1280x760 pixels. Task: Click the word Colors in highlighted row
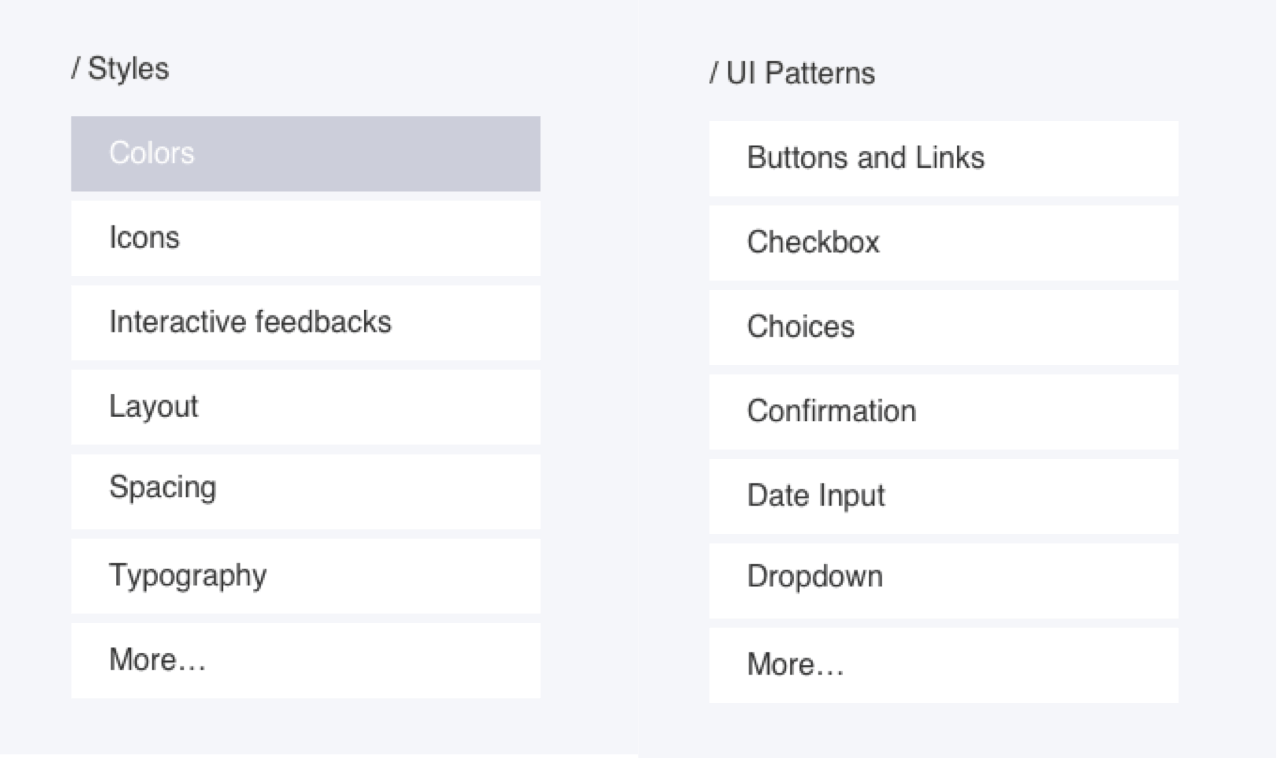point(152,153)
